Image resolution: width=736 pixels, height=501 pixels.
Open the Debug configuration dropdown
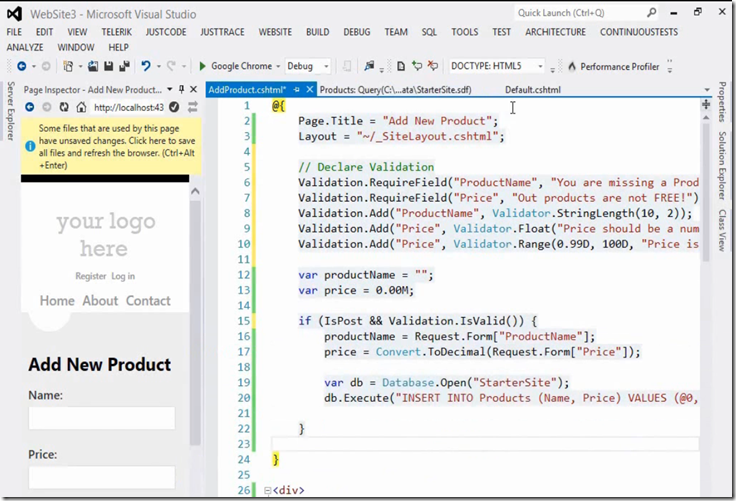coord(326,66)
